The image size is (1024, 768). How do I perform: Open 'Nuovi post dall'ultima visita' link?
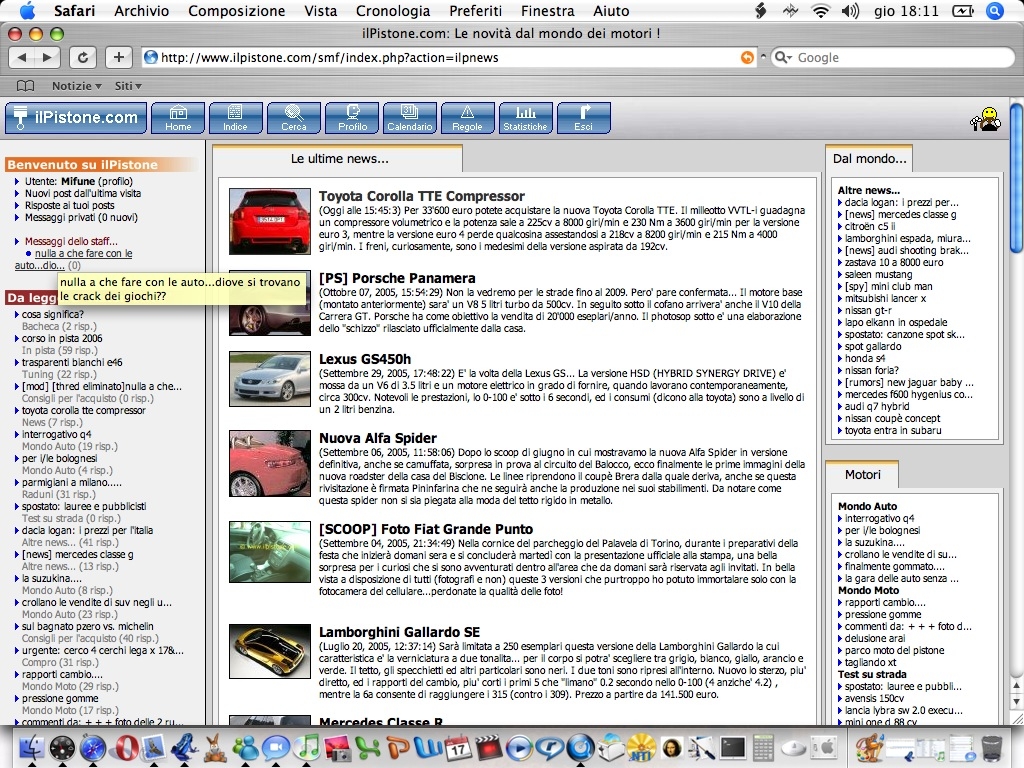pos(83,193)
